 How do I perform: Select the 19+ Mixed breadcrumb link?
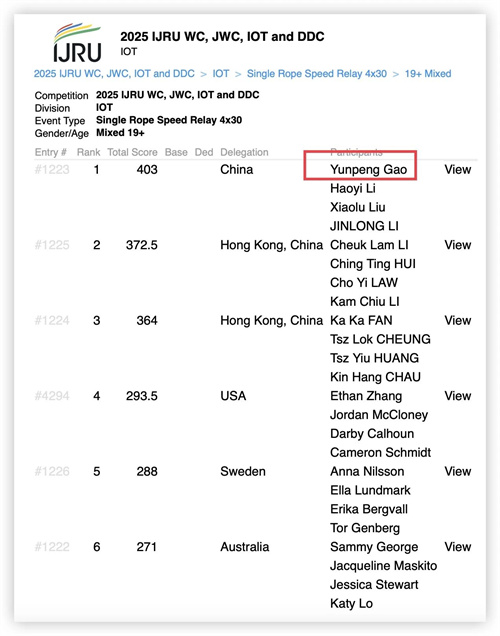click(x=428, y=74)
